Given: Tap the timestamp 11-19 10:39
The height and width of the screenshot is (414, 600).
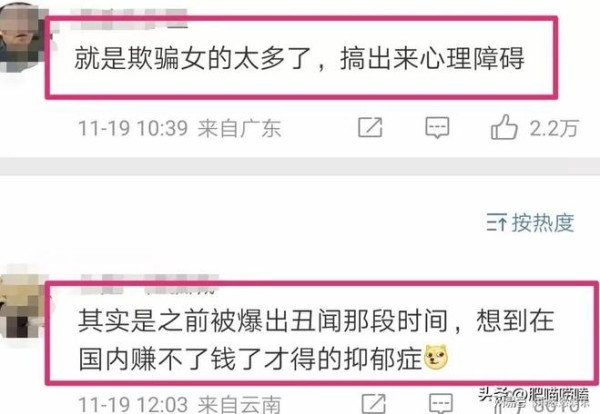Looking at the screenshot, I should click(133, 128).
